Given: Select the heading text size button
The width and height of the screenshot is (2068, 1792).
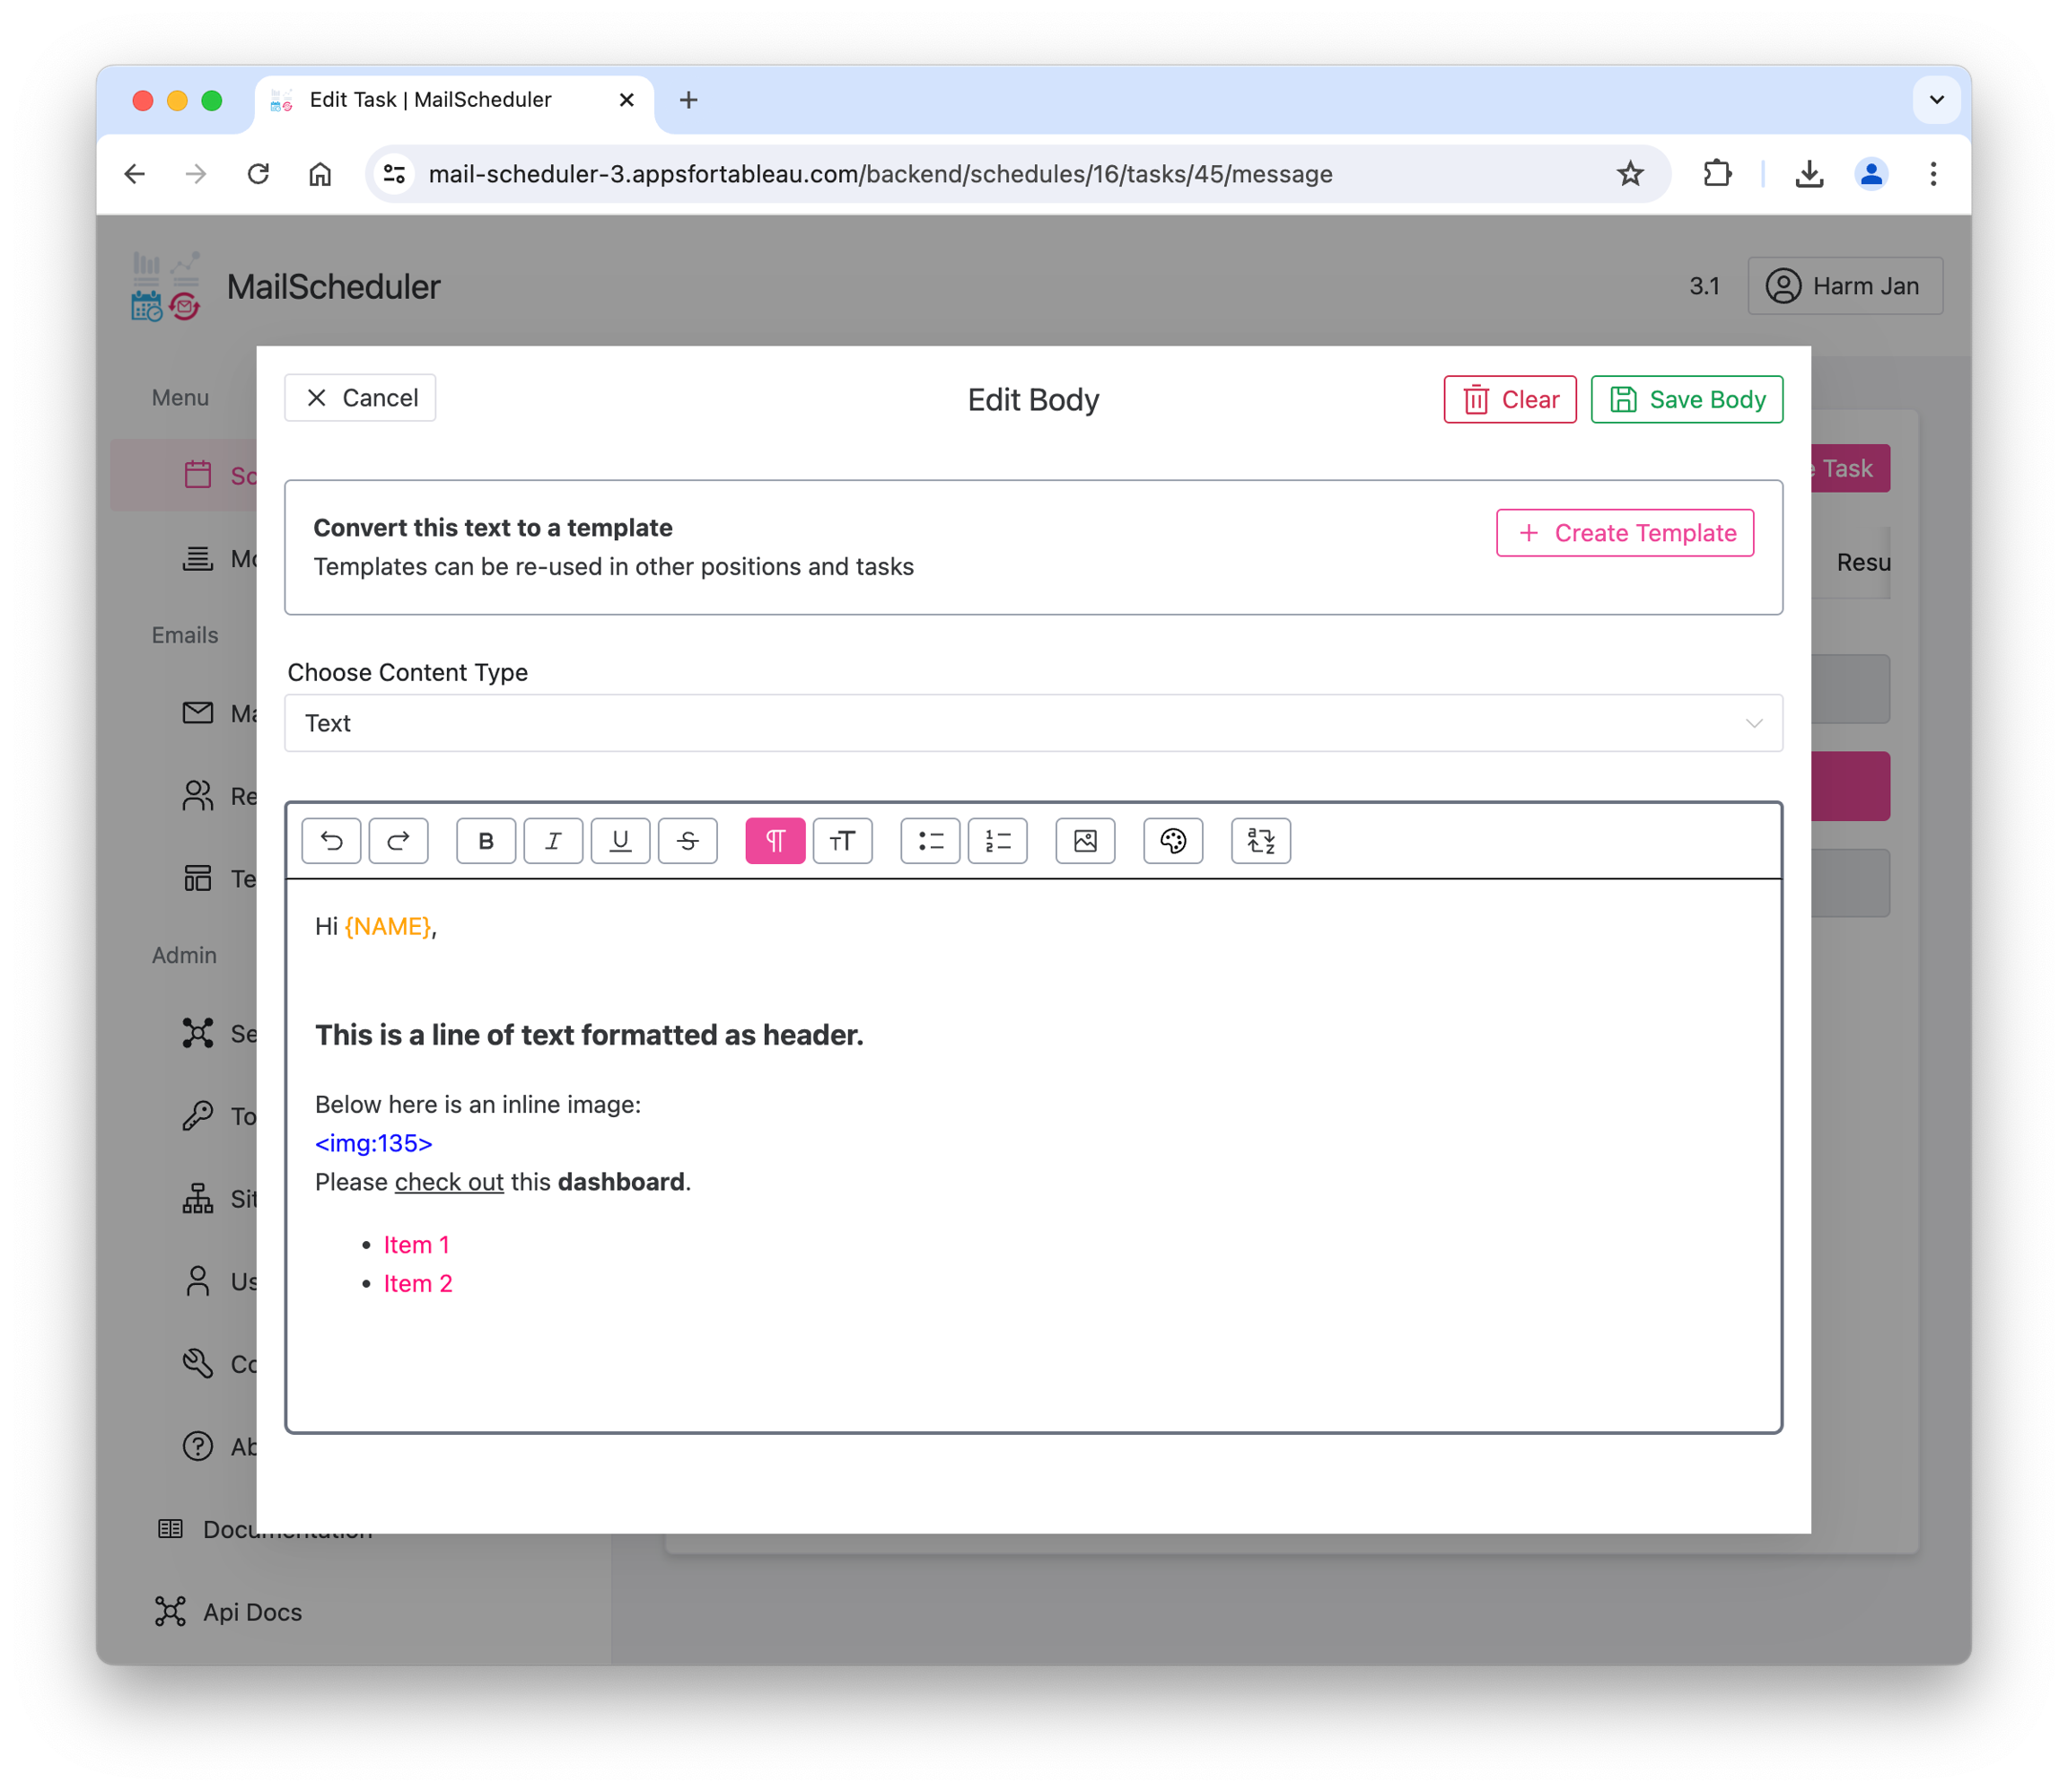Looking at the screenshot, I should click(x=842, y=841).
